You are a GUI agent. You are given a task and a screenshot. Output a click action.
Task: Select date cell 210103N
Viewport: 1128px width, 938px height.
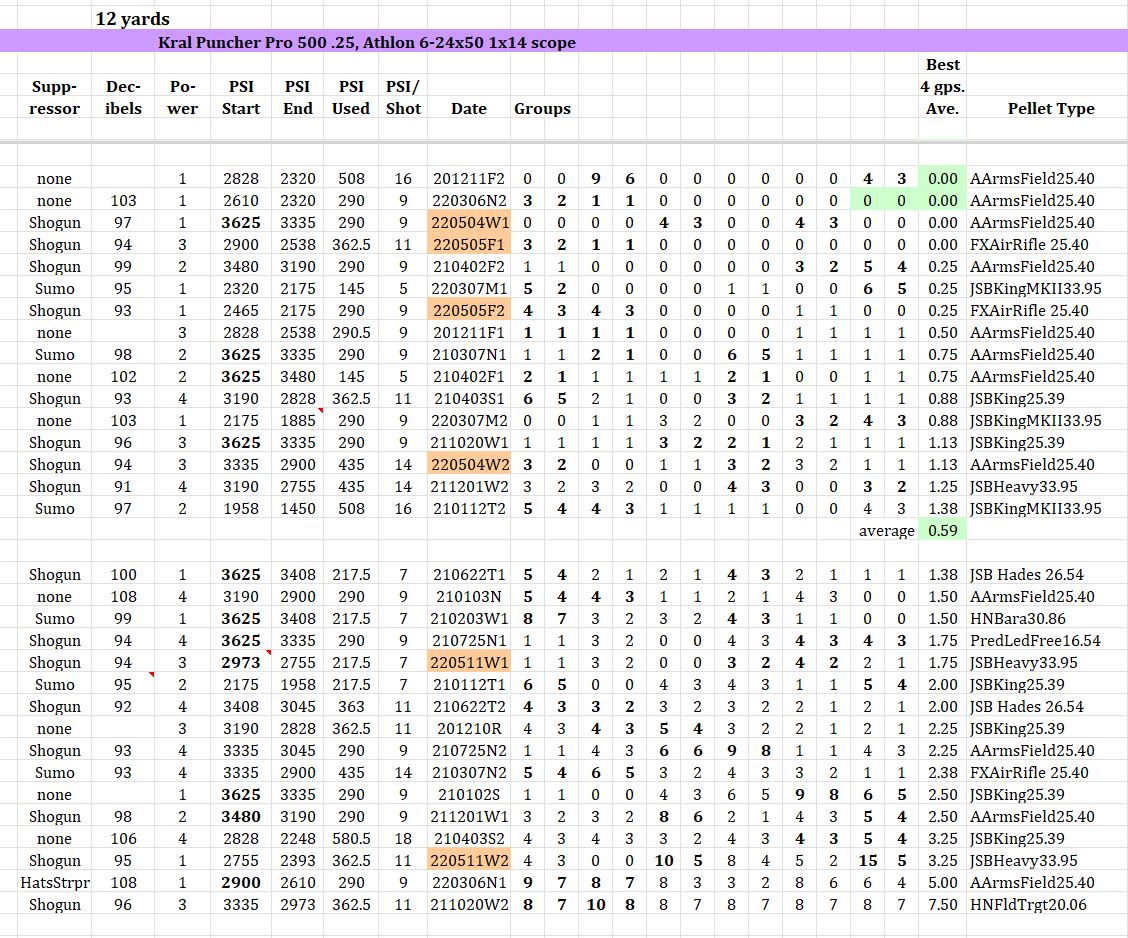point(469,596)
